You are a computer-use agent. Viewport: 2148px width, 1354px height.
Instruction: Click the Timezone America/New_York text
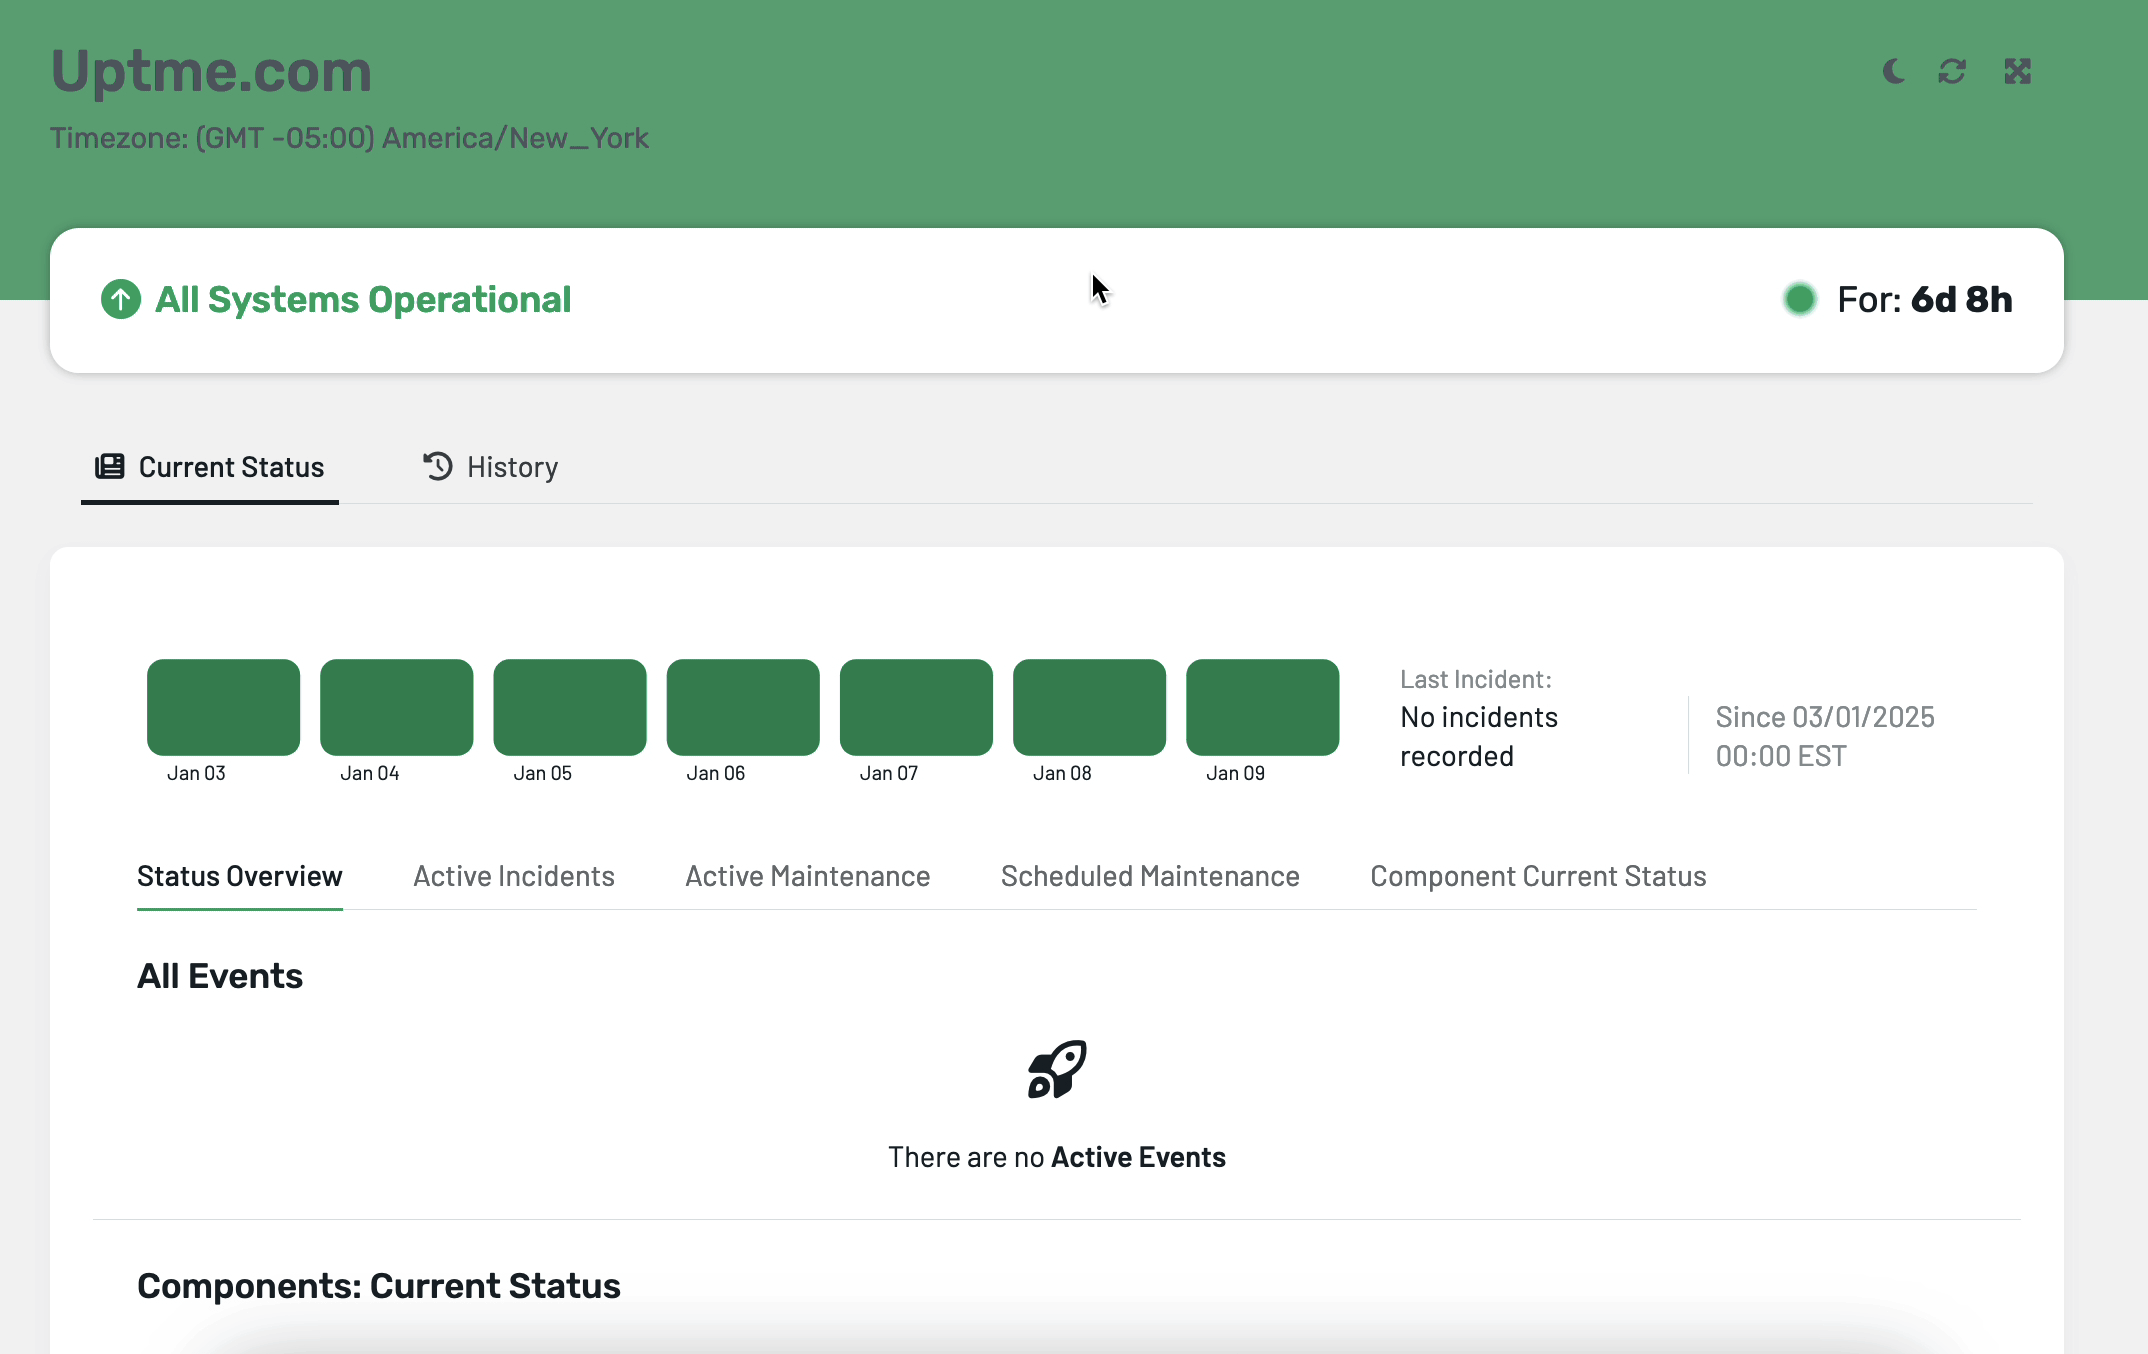pos(349,137)
